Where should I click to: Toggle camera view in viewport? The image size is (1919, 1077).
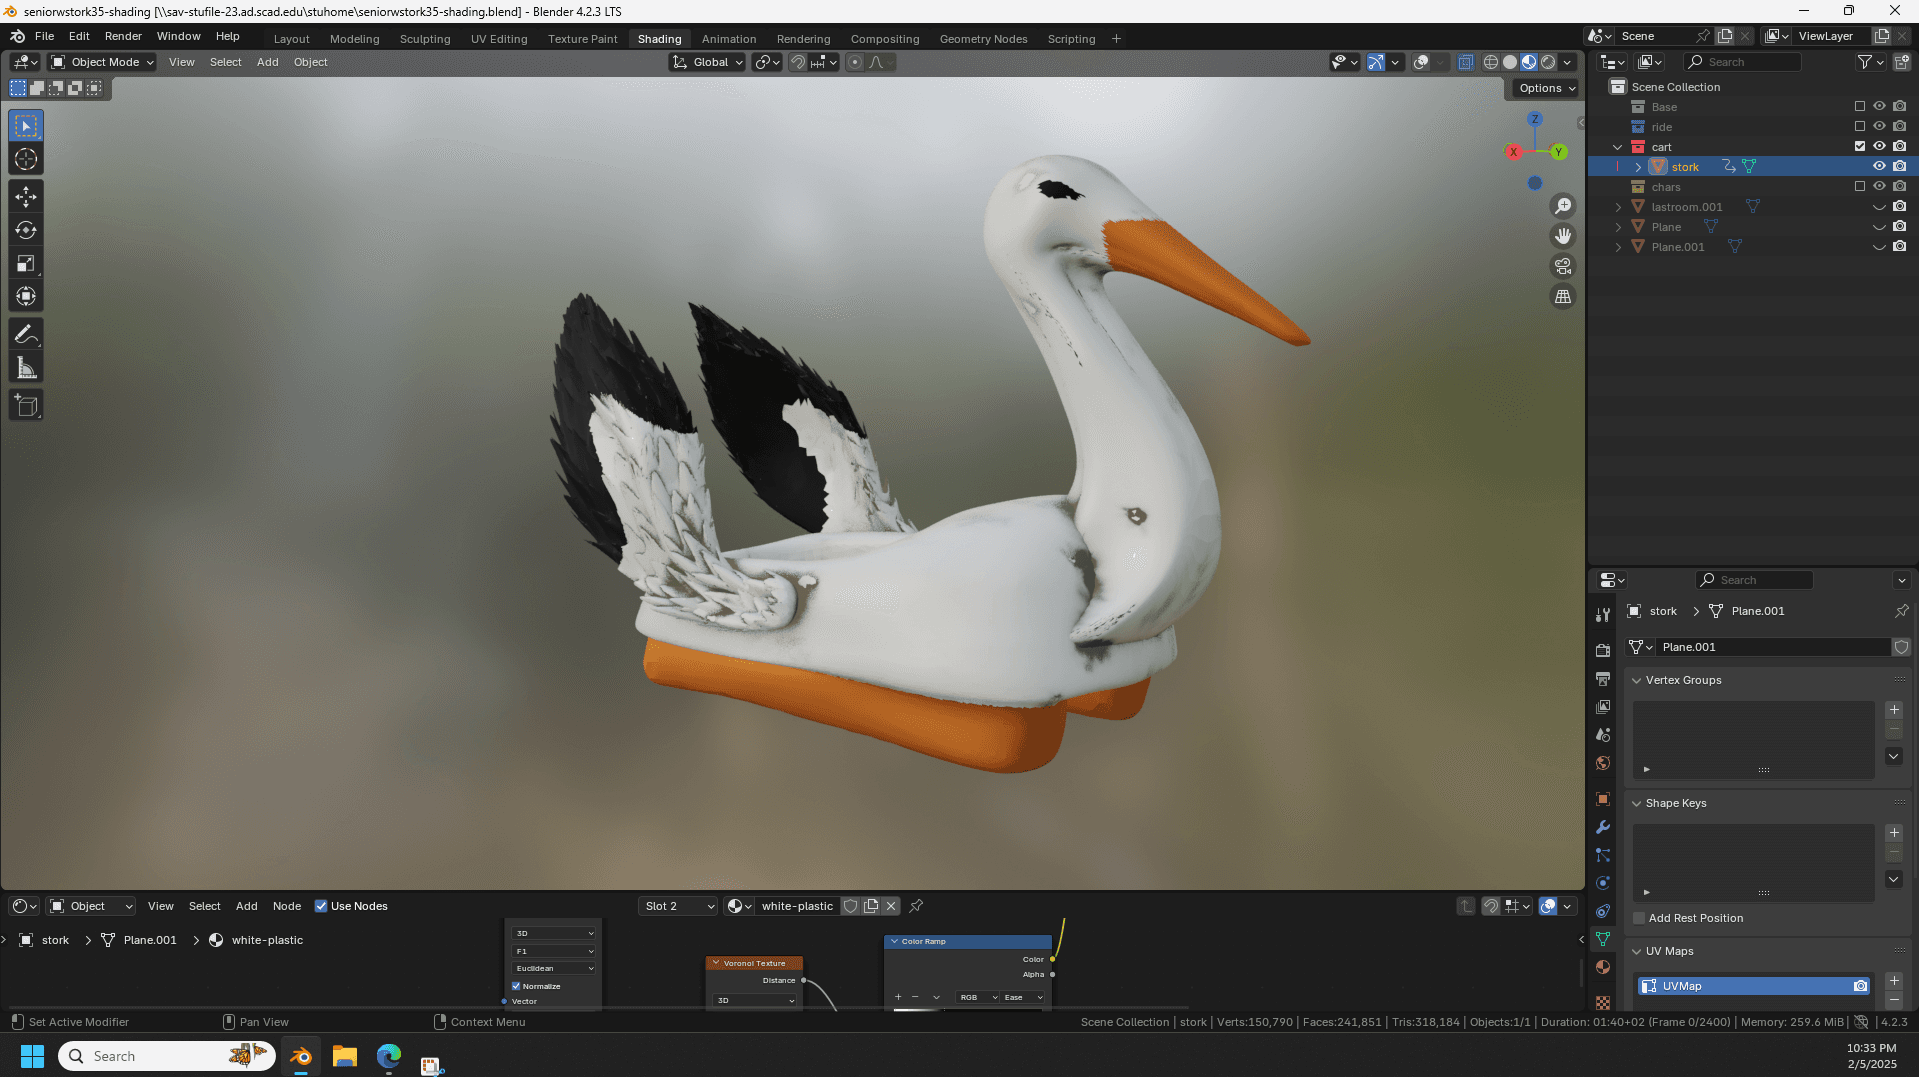tap(1562, 266)
